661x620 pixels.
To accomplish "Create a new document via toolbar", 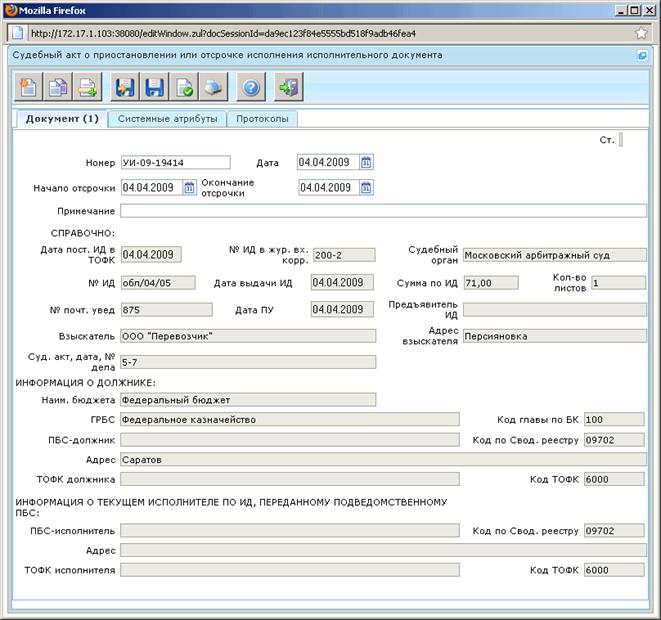I will [28, 87].
